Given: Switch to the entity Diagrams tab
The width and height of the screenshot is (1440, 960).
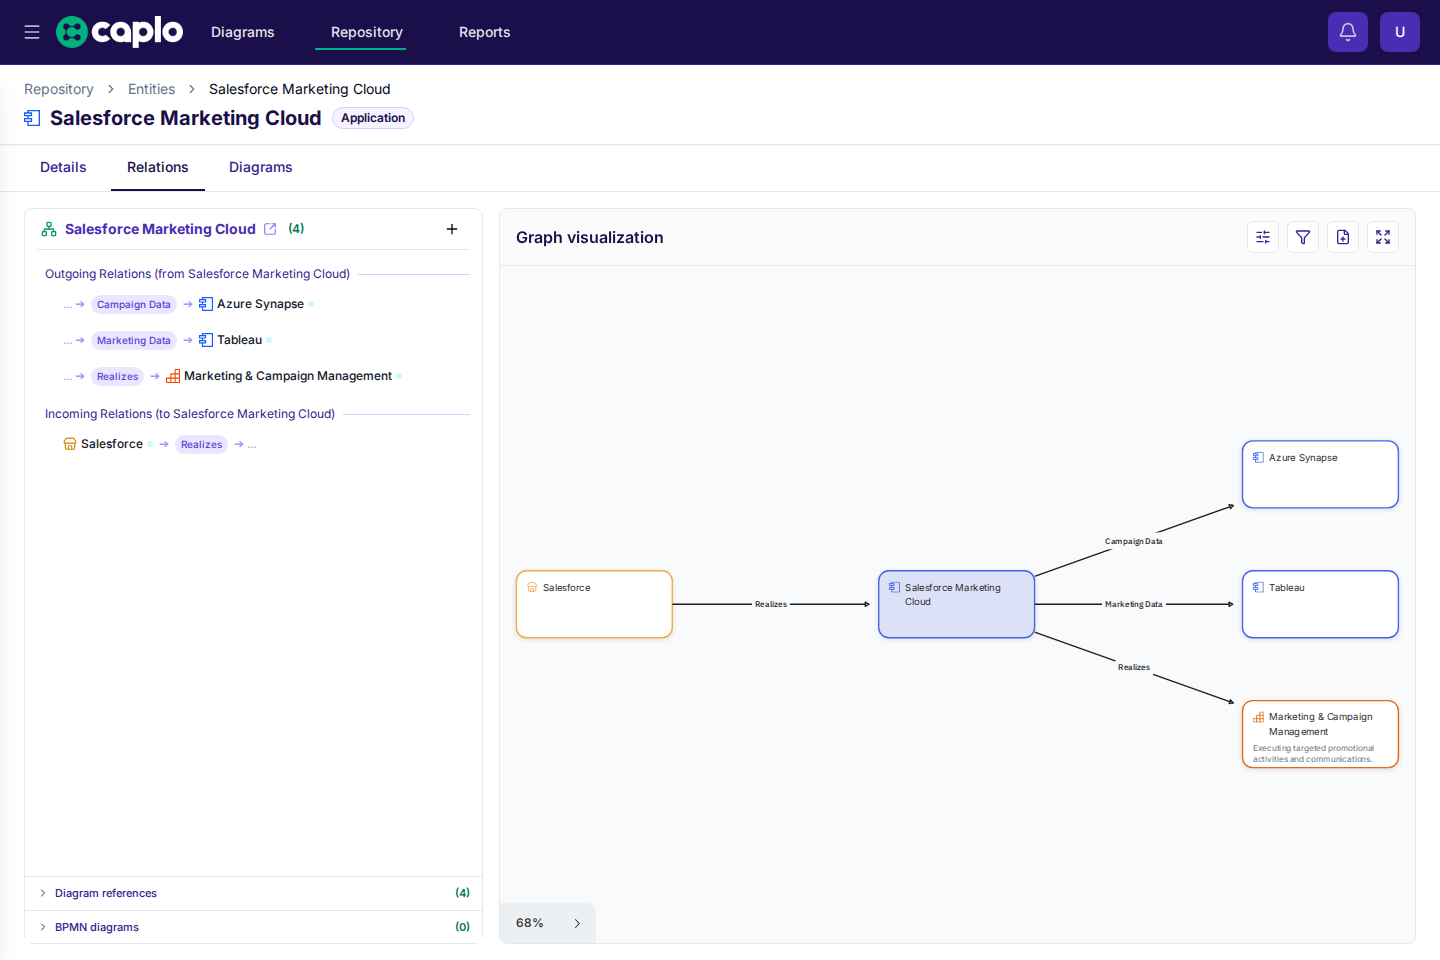Looking at the screenshot, I should (261, 167).
